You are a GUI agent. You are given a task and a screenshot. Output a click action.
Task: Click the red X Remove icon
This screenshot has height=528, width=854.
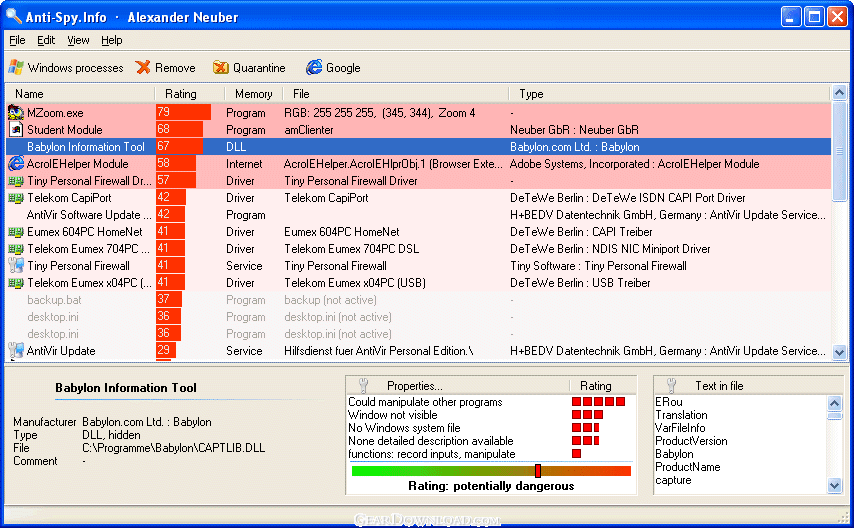click(x=143, y=68)
